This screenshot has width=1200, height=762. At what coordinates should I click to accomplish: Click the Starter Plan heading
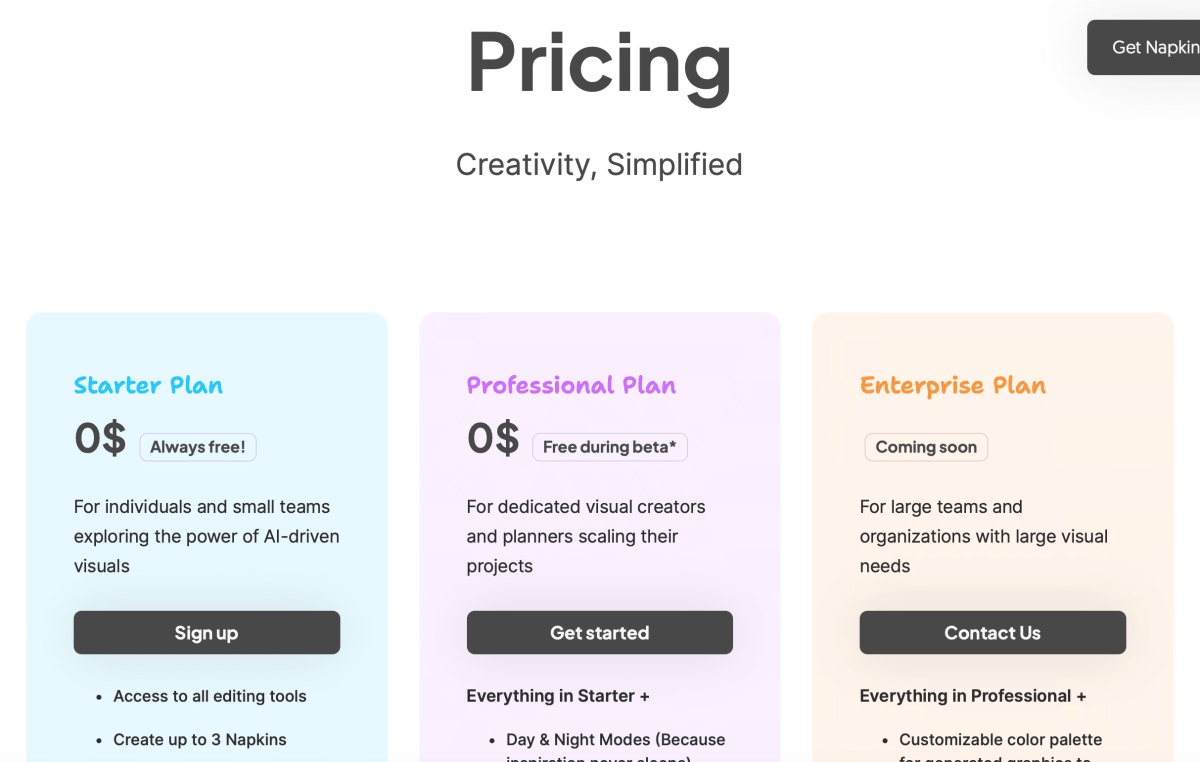148,385
